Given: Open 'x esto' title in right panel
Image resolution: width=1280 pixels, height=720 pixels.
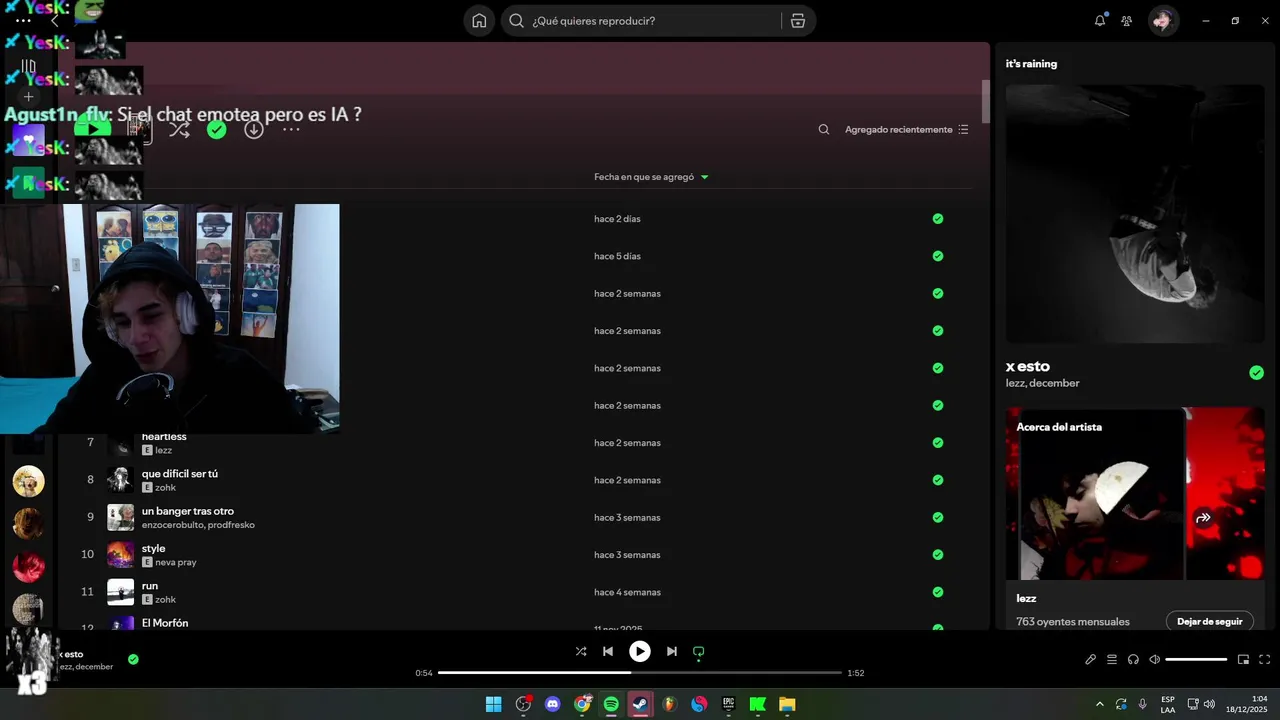Looking at the screenshot, I should pos(1027,366).
